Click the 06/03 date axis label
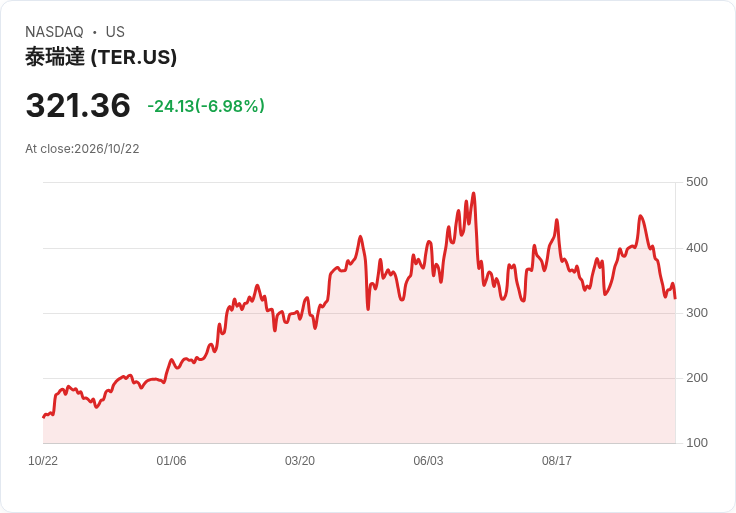 [x=428, y=461]
